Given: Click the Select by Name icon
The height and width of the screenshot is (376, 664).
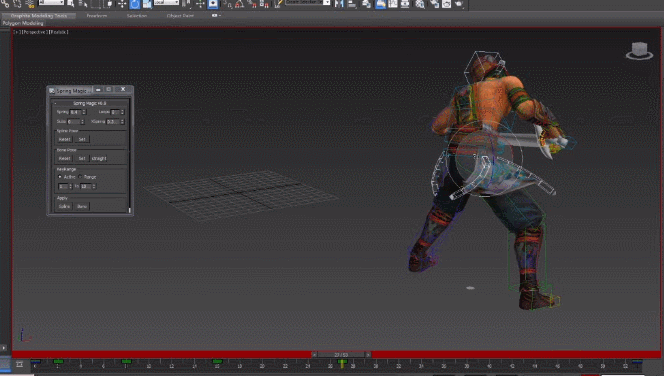Looking at the screenshot, I should point(83,4).
